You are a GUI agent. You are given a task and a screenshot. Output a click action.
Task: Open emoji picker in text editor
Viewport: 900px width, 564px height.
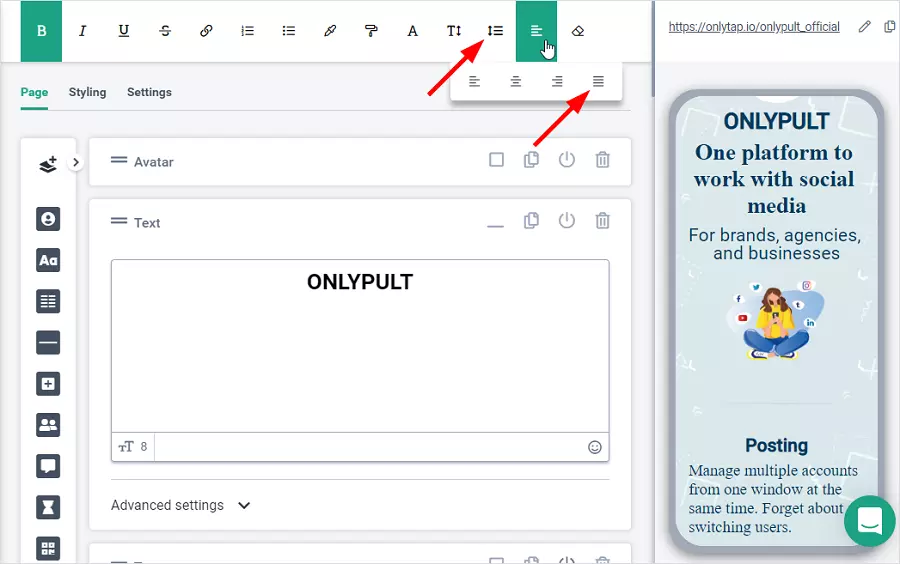click(595, 447)
